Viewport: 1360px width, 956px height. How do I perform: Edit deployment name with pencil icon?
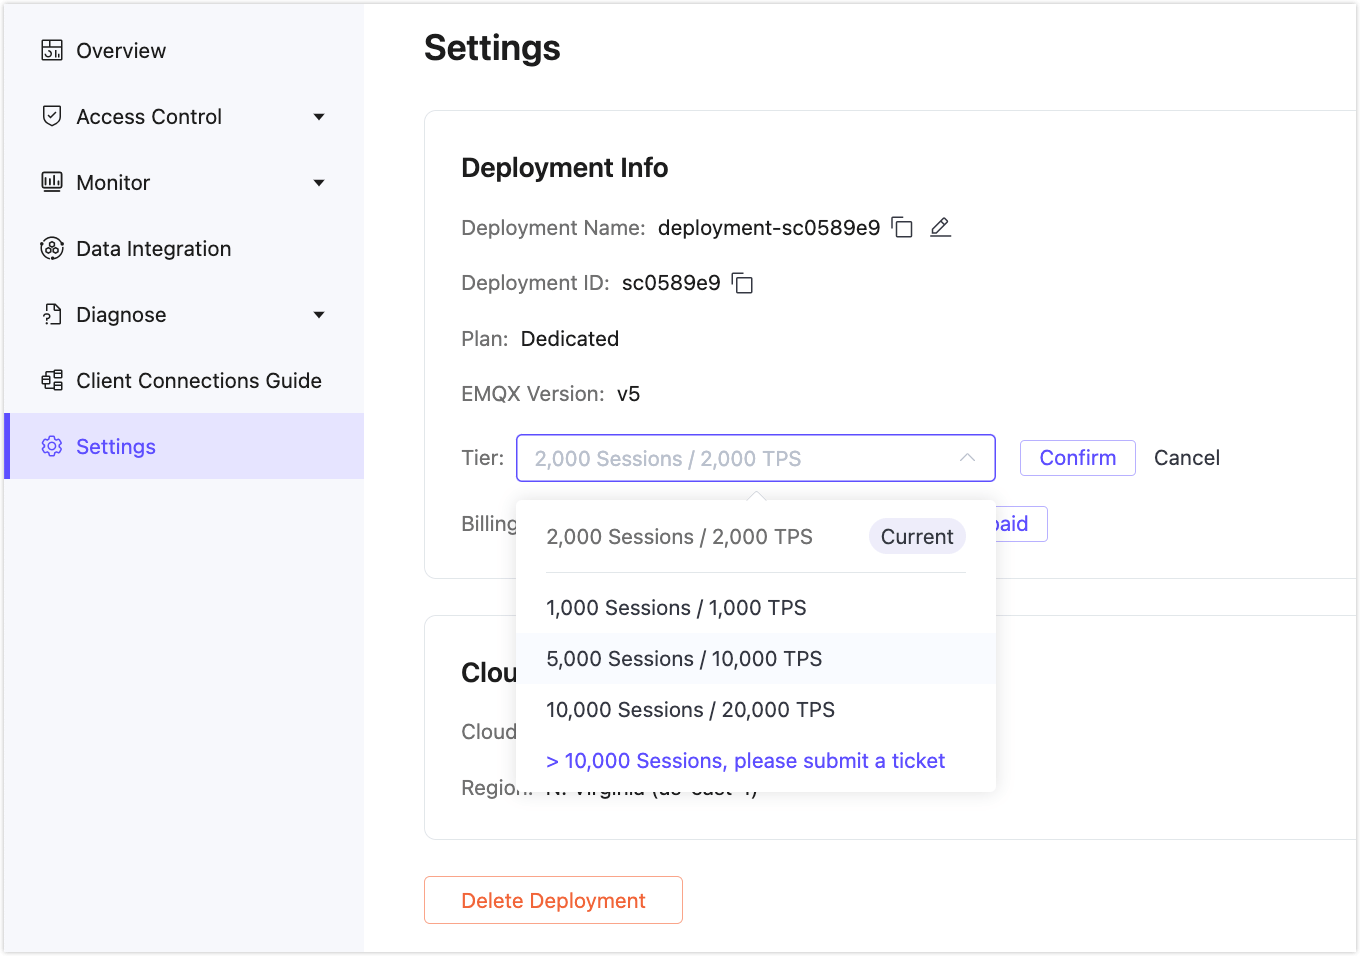coord(940,228)
